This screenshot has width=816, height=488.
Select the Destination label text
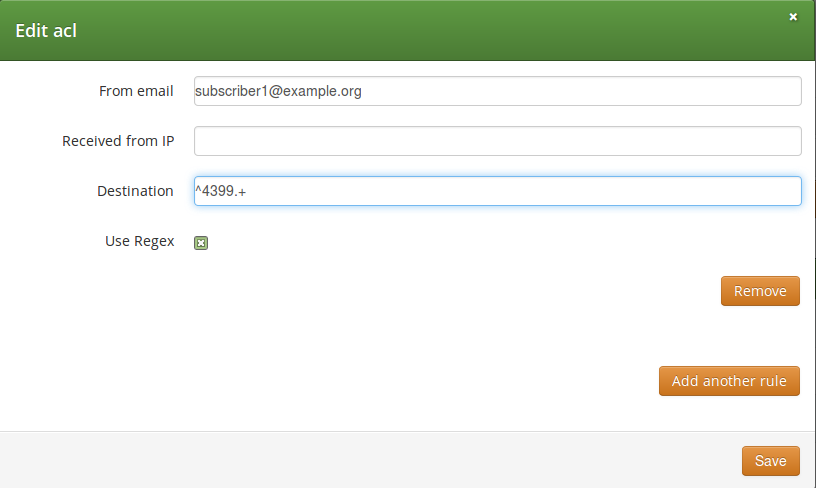[135, 191]
